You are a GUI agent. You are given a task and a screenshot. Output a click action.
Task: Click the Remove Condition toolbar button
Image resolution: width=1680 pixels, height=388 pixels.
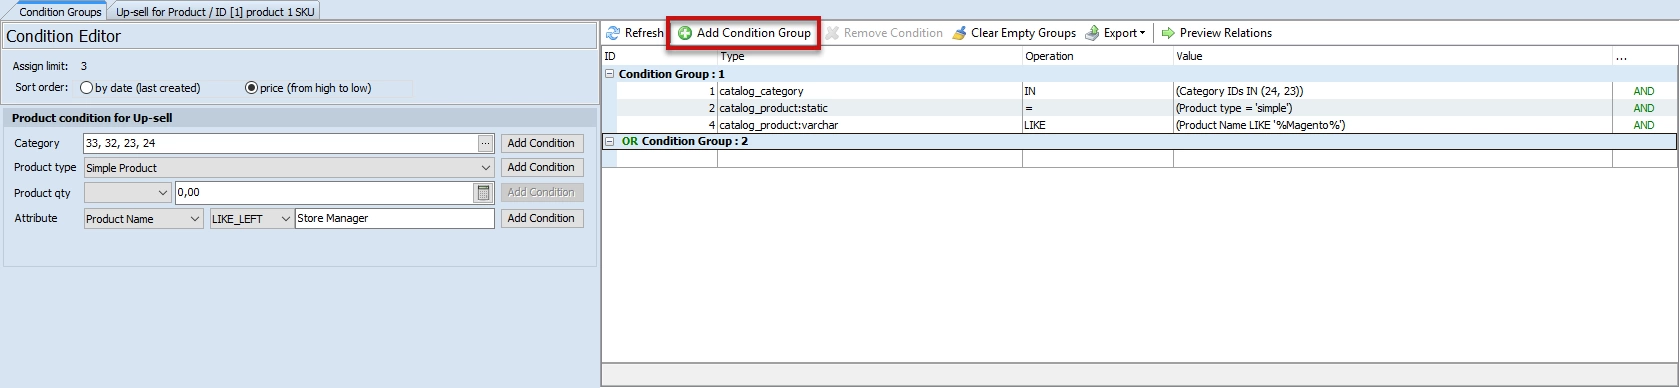coord(884,33)
